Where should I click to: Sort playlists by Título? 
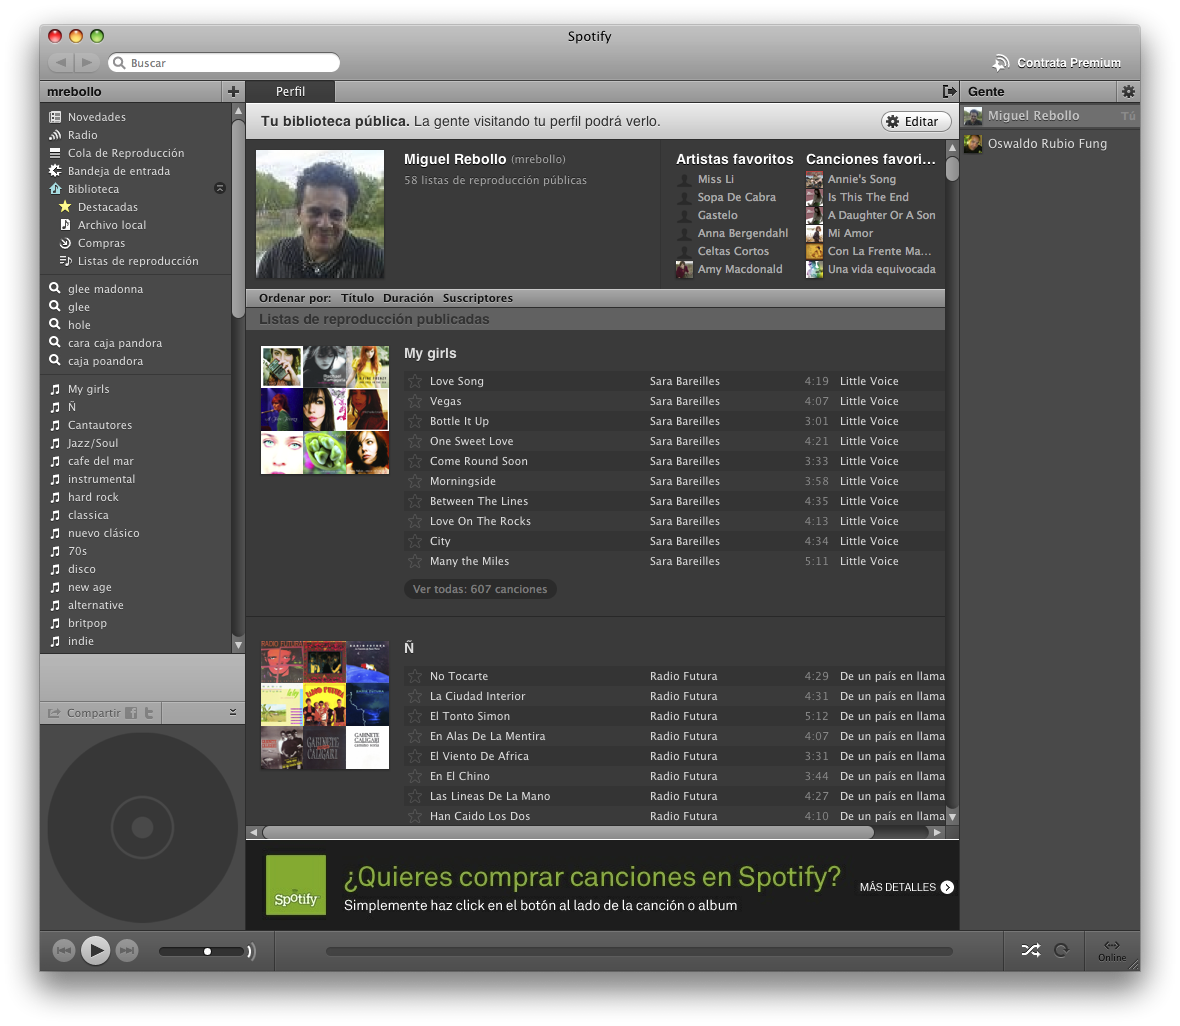pos(357,298)
